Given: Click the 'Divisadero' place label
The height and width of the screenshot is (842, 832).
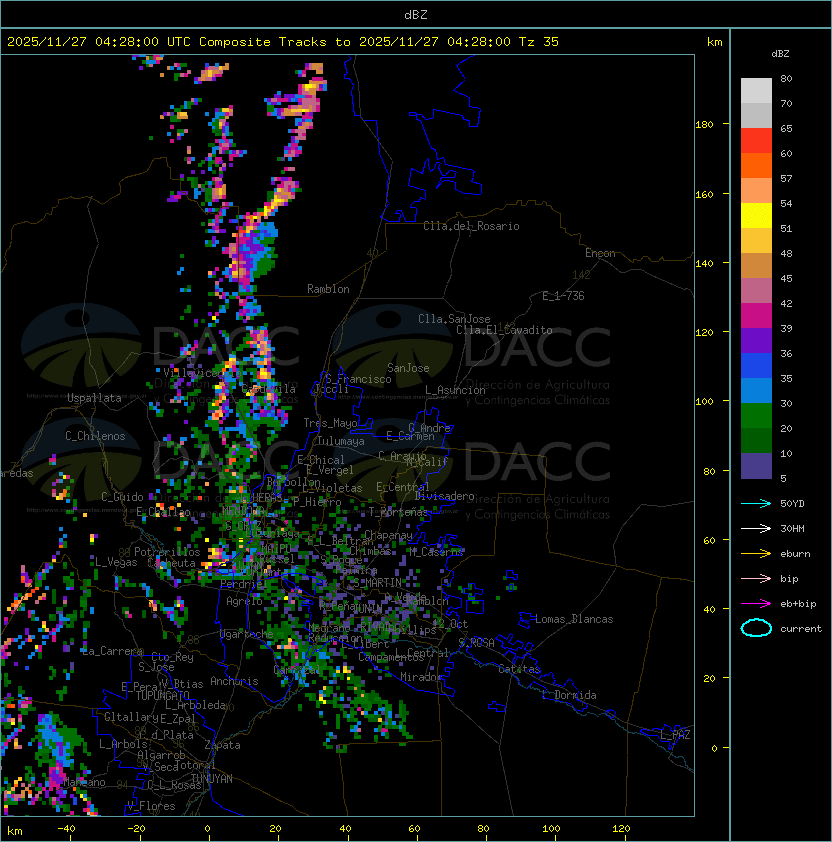Looking at the screenshot, I should tap(445, 496).
